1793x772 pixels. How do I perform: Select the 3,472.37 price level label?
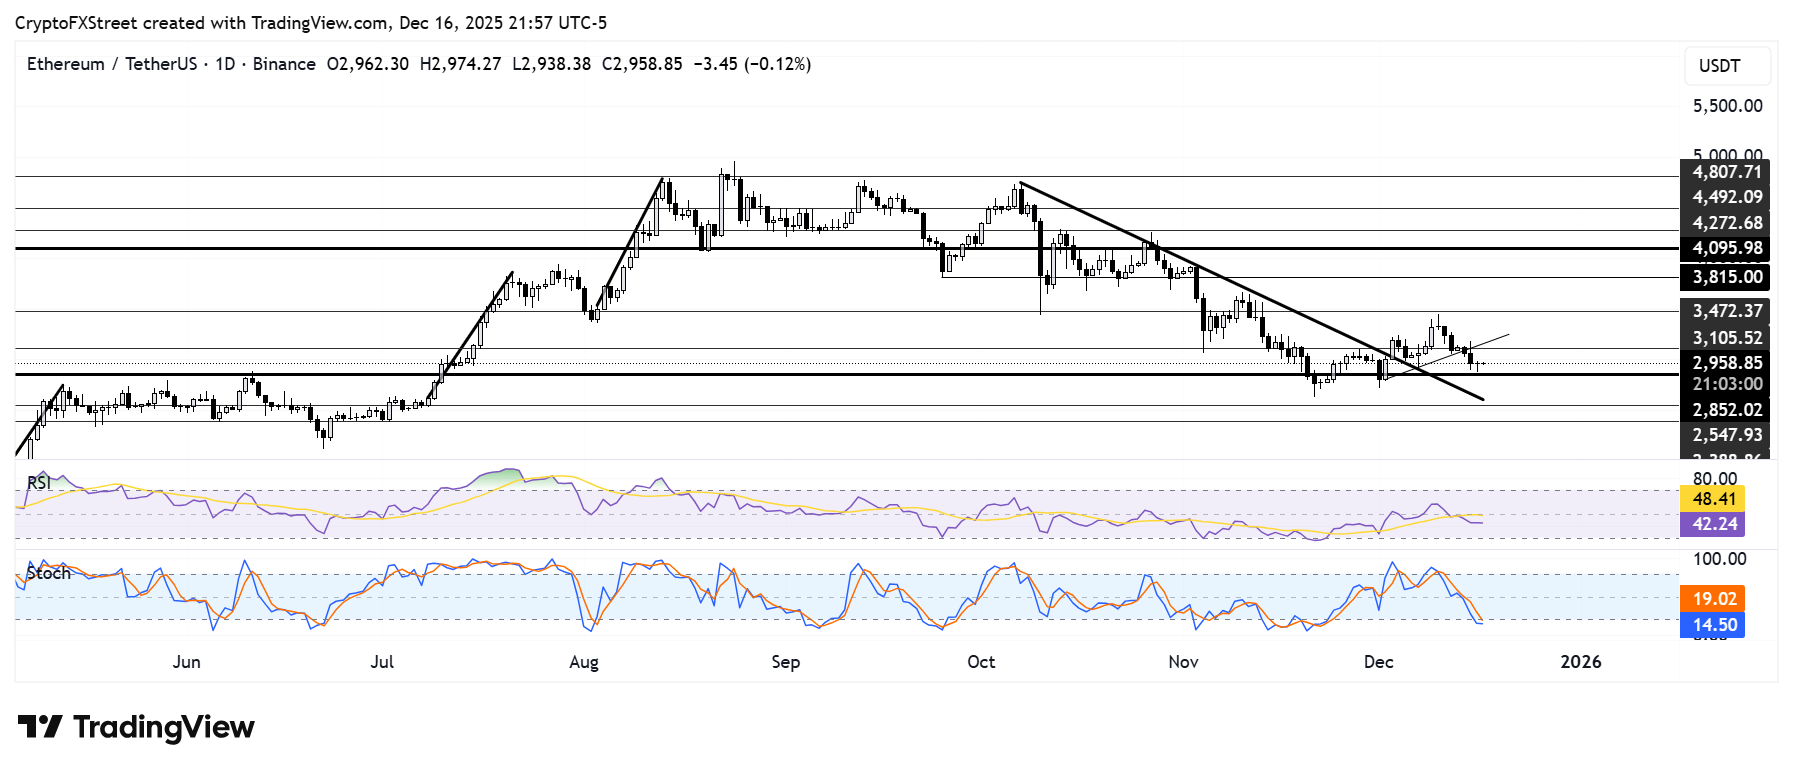[x=1726, y=311]
